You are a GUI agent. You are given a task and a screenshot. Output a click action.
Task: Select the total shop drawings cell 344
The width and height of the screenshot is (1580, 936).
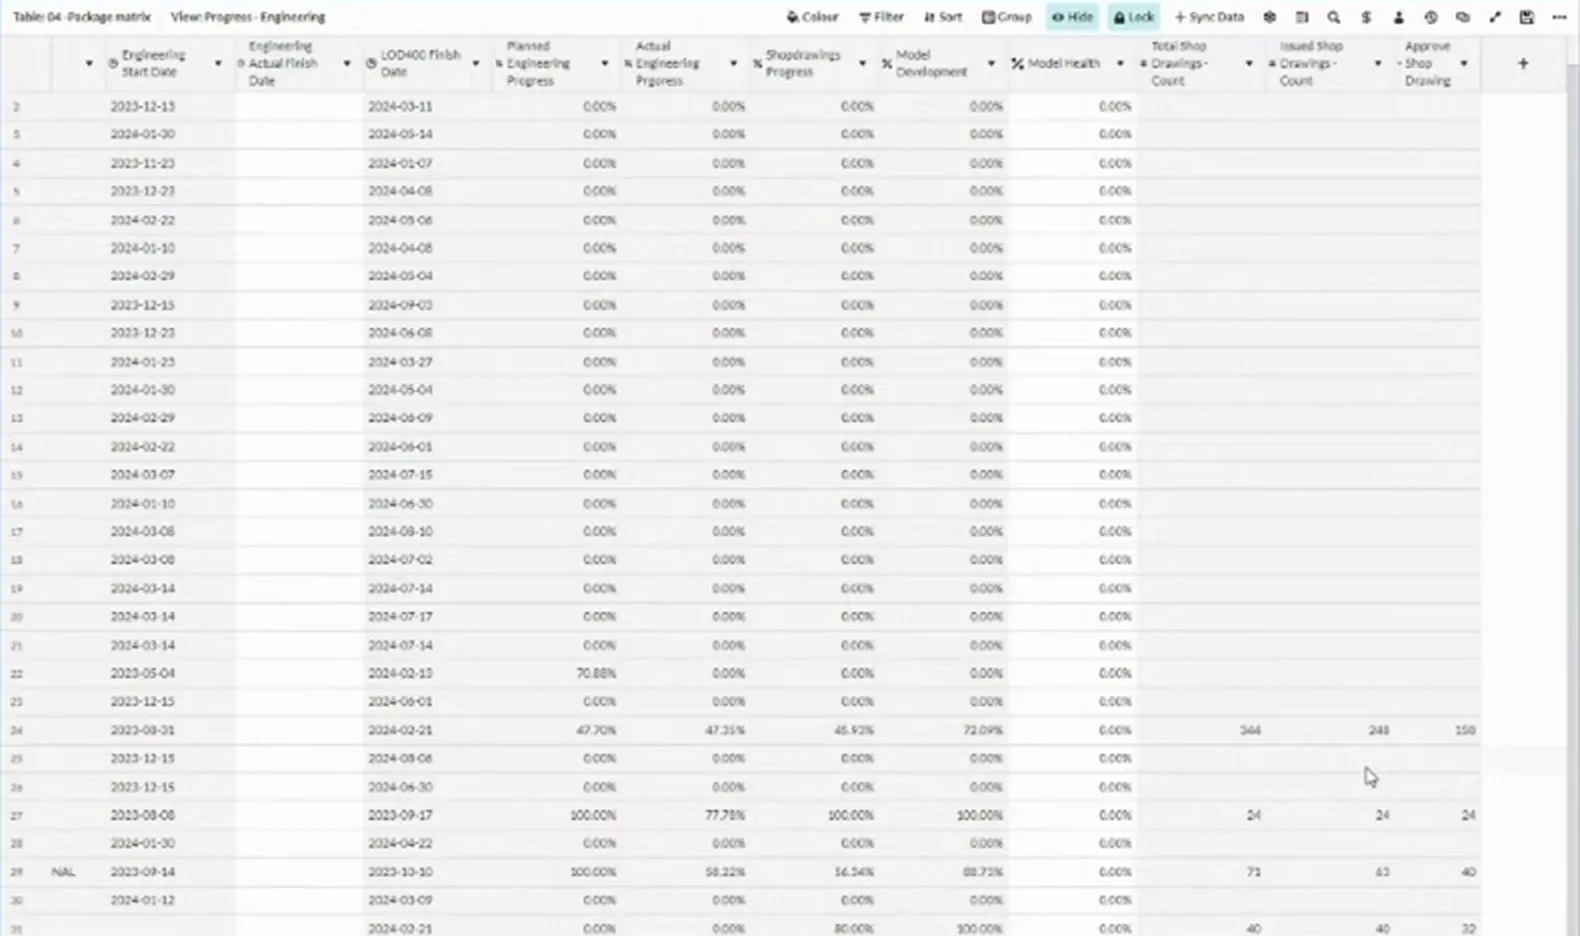1202,730
